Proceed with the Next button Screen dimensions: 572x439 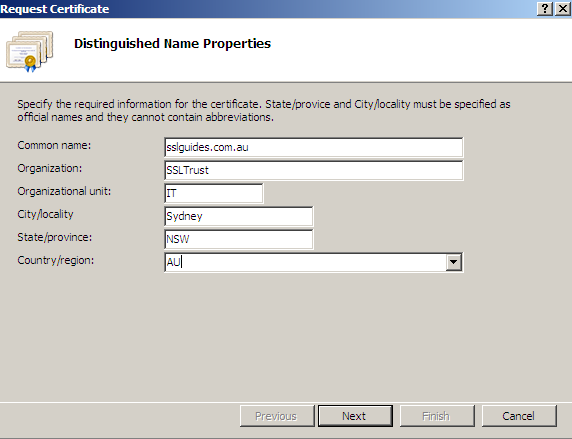(355, 416)
